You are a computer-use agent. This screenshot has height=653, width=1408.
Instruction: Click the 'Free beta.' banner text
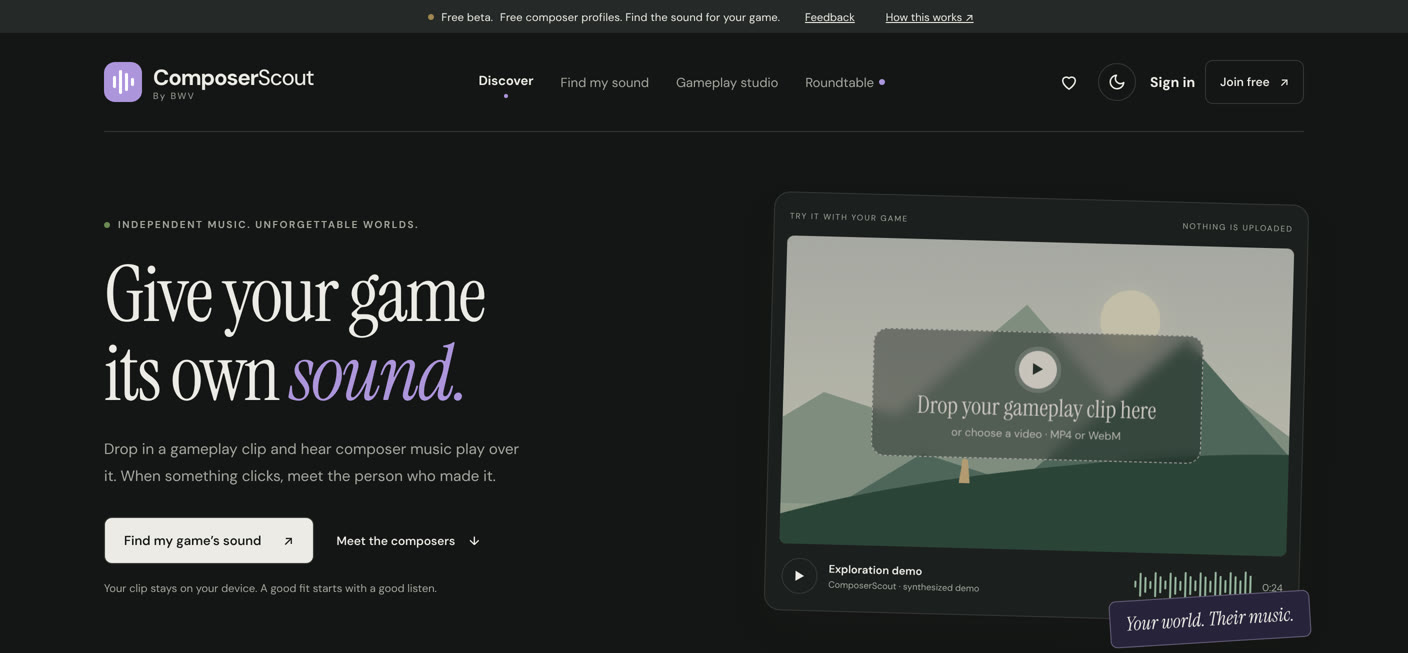click(467, 17)
